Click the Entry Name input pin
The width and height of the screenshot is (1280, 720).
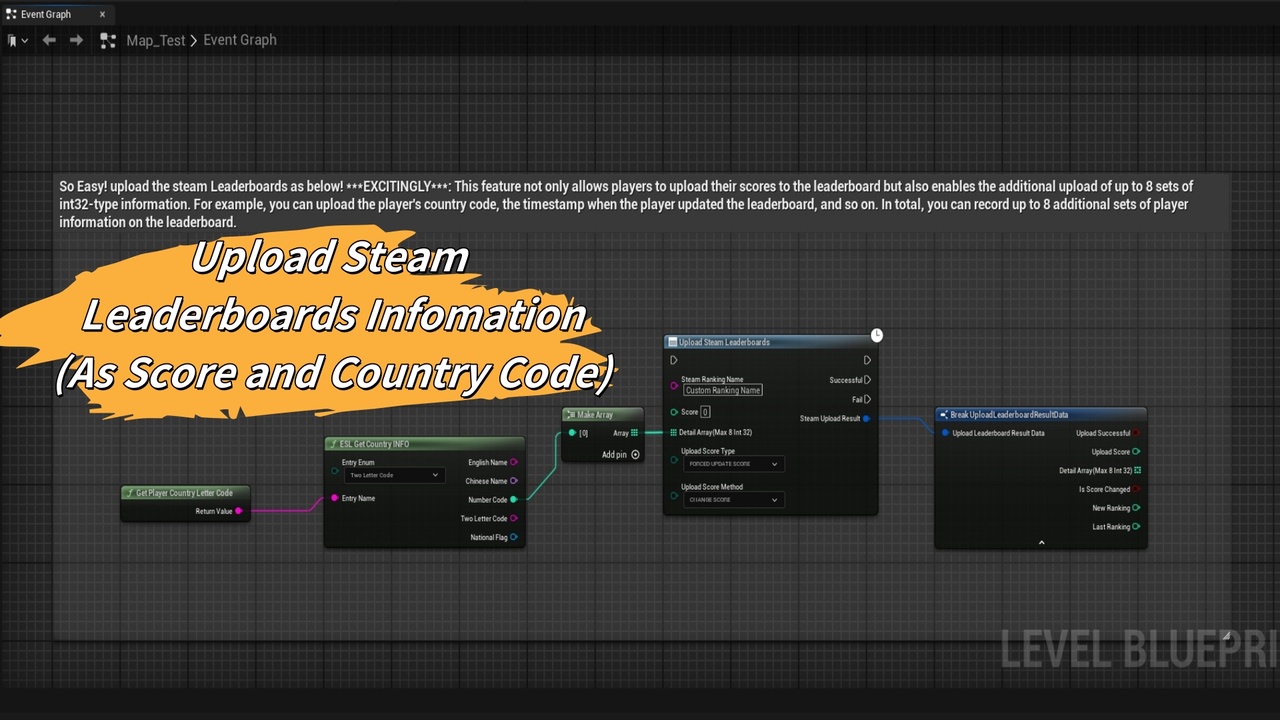pyautogui.click(x=335, y=498)
